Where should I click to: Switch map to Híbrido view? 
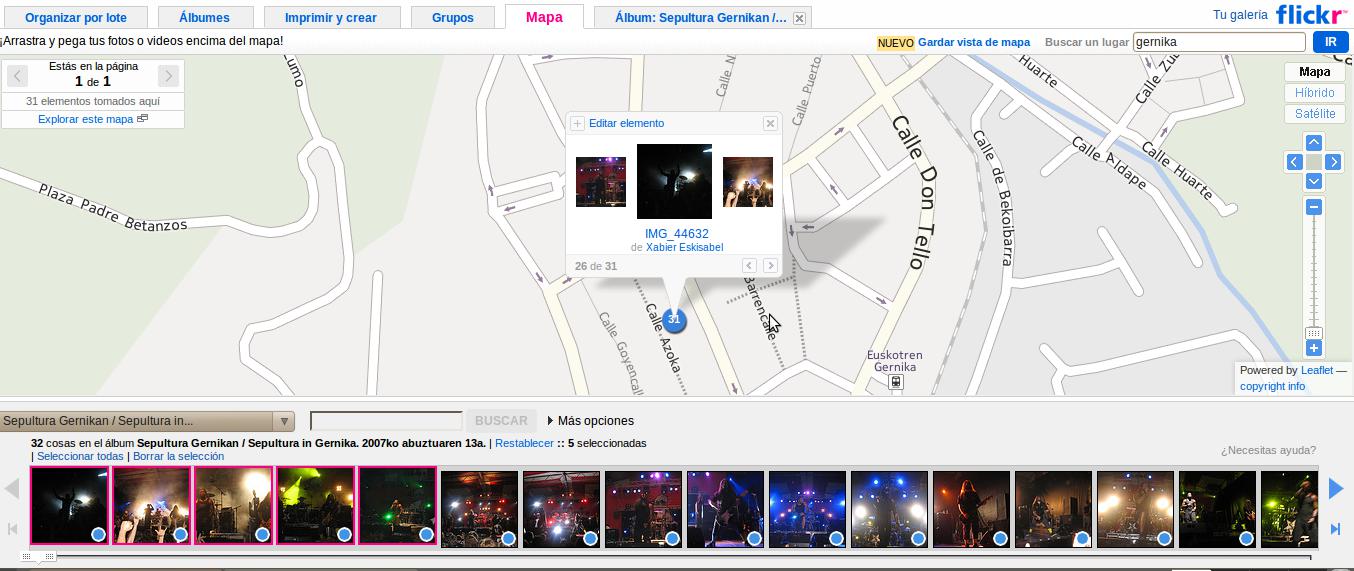[1314, 93]
